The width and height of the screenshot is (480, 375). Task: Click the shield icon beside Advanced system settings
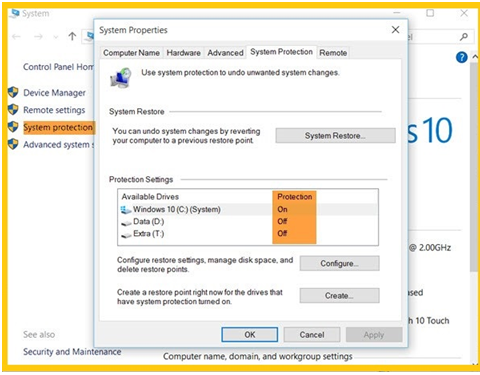click(x=13, y=144)
